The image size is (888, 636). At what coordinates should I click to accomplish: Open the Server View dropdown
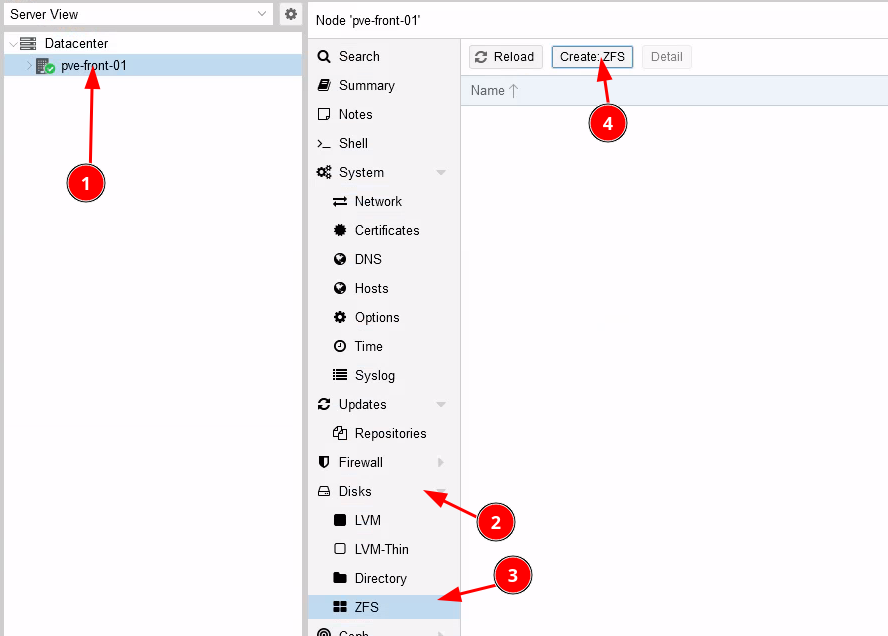[263, 14]
